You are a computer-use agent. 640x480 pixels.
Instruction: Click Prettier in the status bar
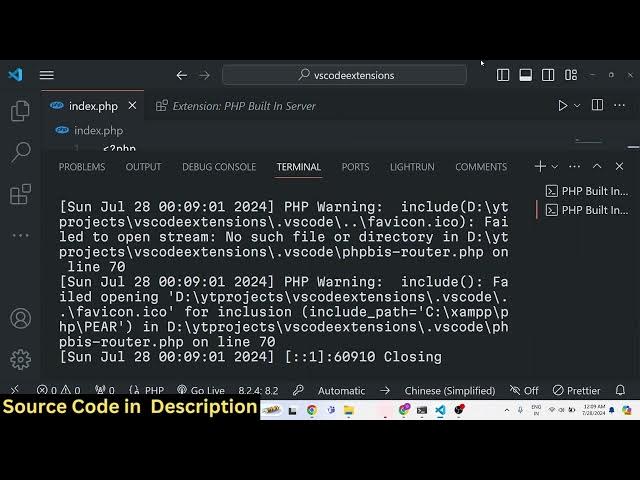576,391
